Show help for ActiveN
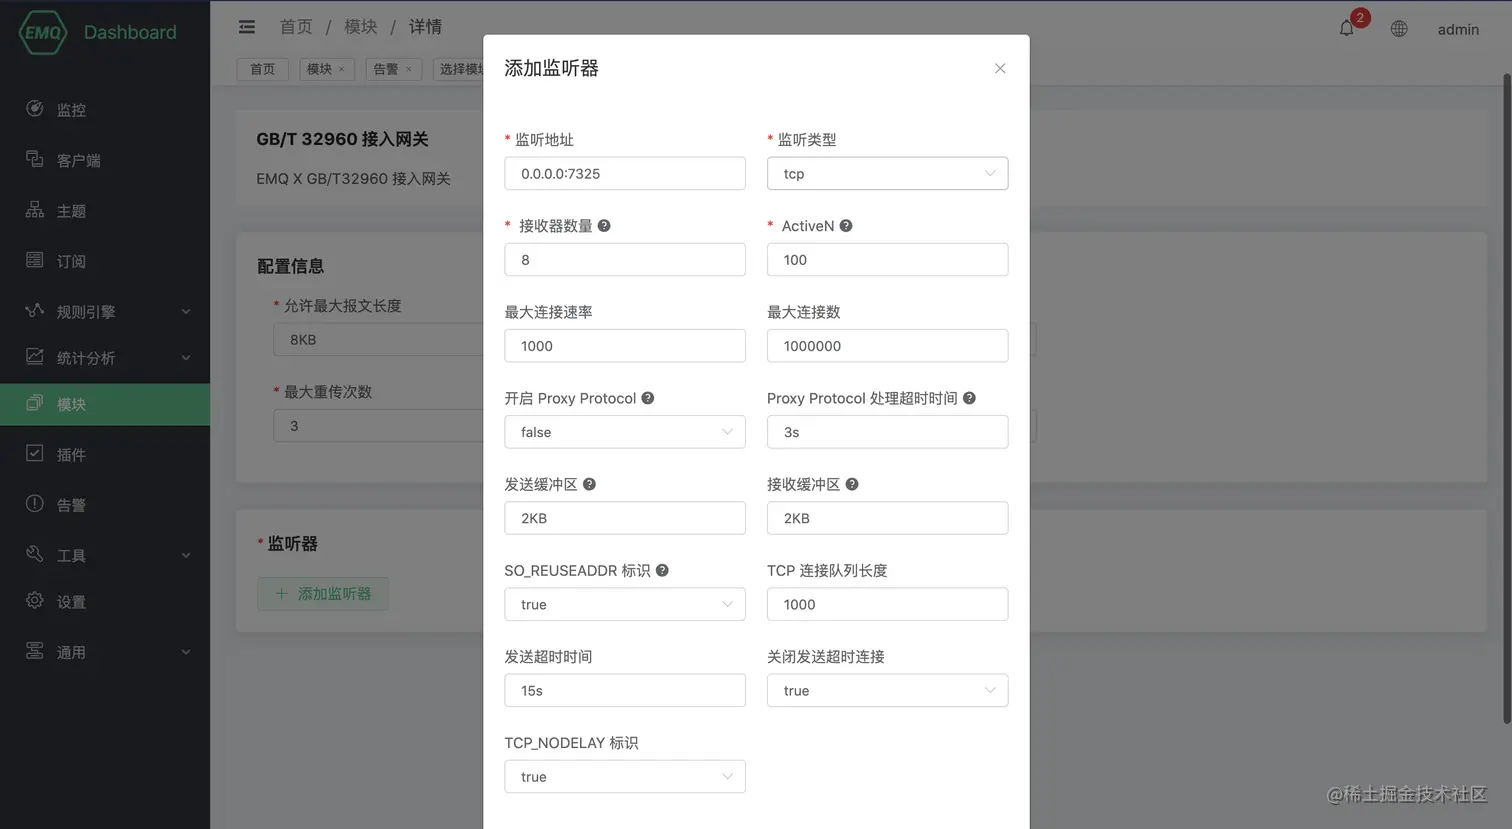Screen dimensions: 1512x829 tap(846, 226)
